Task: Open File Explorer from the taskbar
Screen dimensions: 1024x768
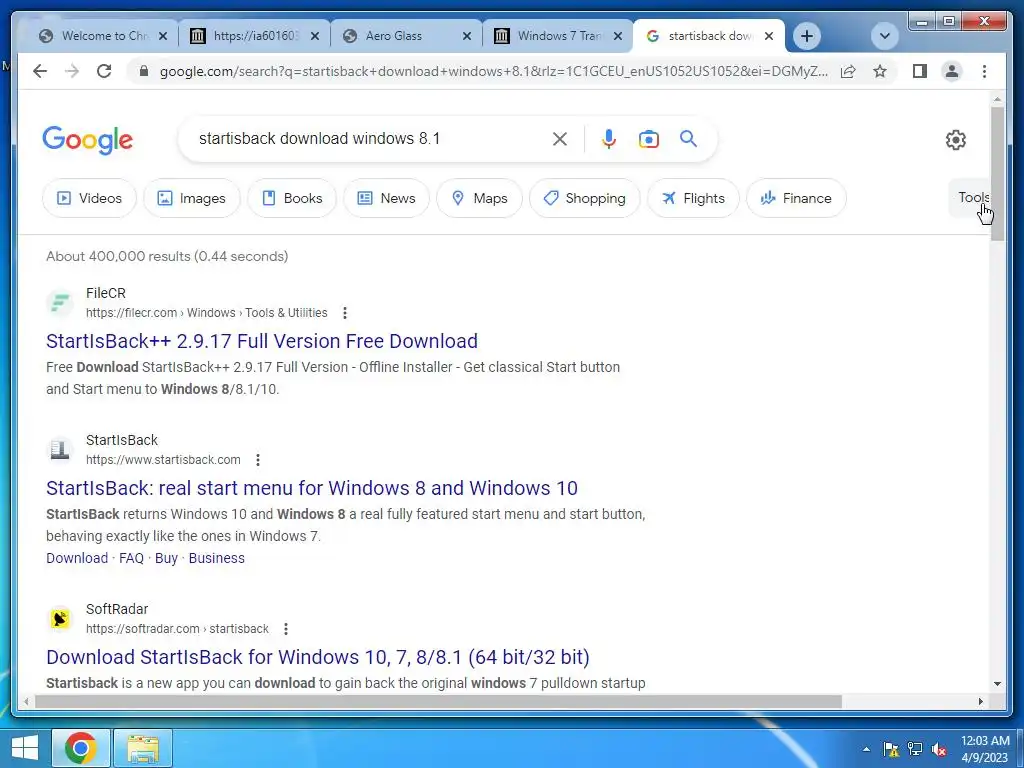Action: click(x=143, y=748)
